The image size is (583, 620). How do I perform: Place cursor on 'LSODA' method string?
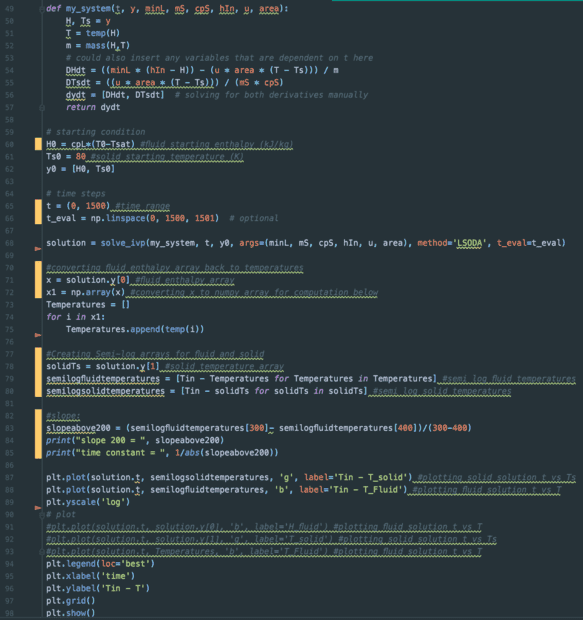click(x=469, y=243)
